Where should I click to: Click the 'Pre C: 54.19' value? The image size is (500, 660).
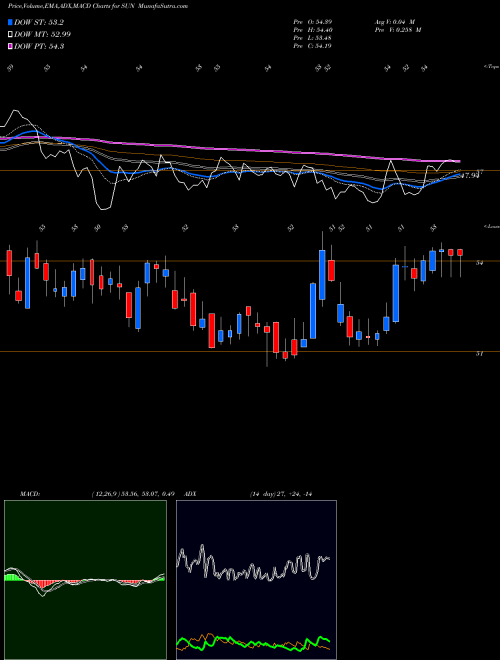tap(313, 46)
